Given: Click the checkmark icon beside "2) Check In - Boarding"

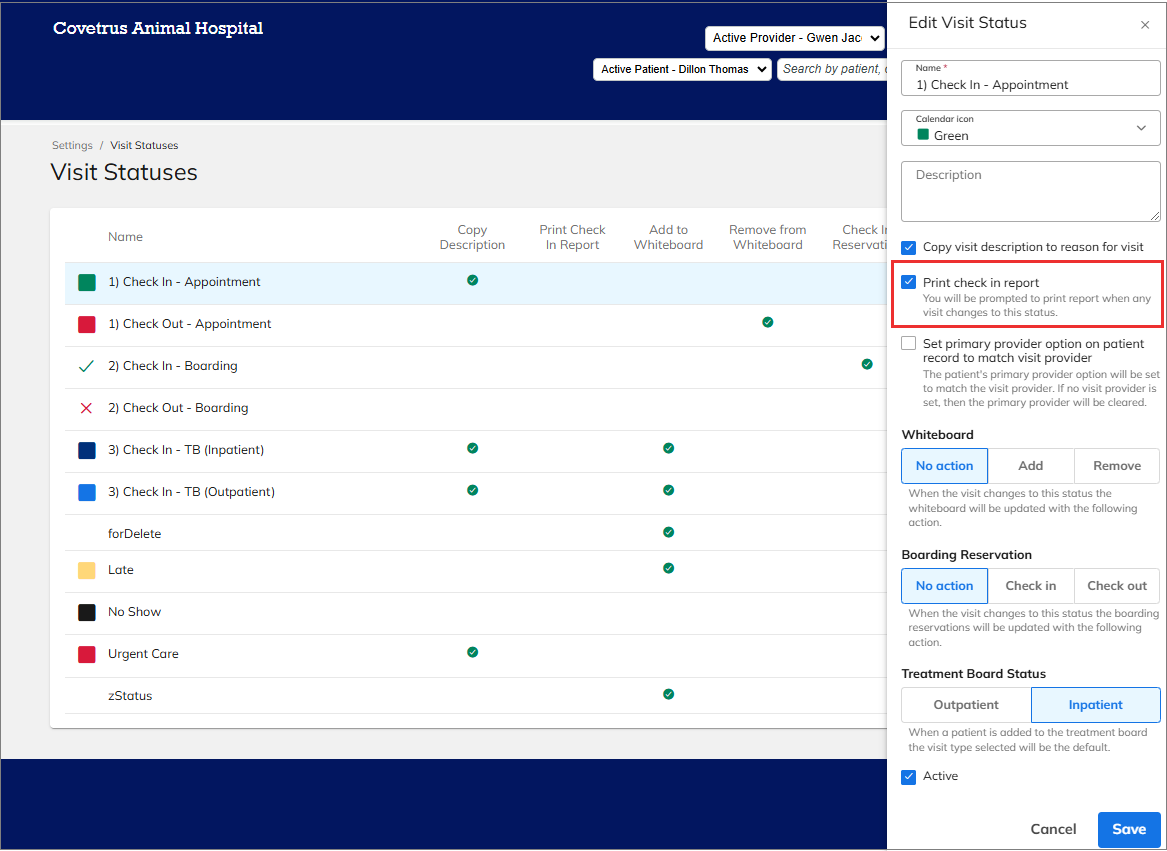Looking at the screenshot, I should (x=86, y=366).
